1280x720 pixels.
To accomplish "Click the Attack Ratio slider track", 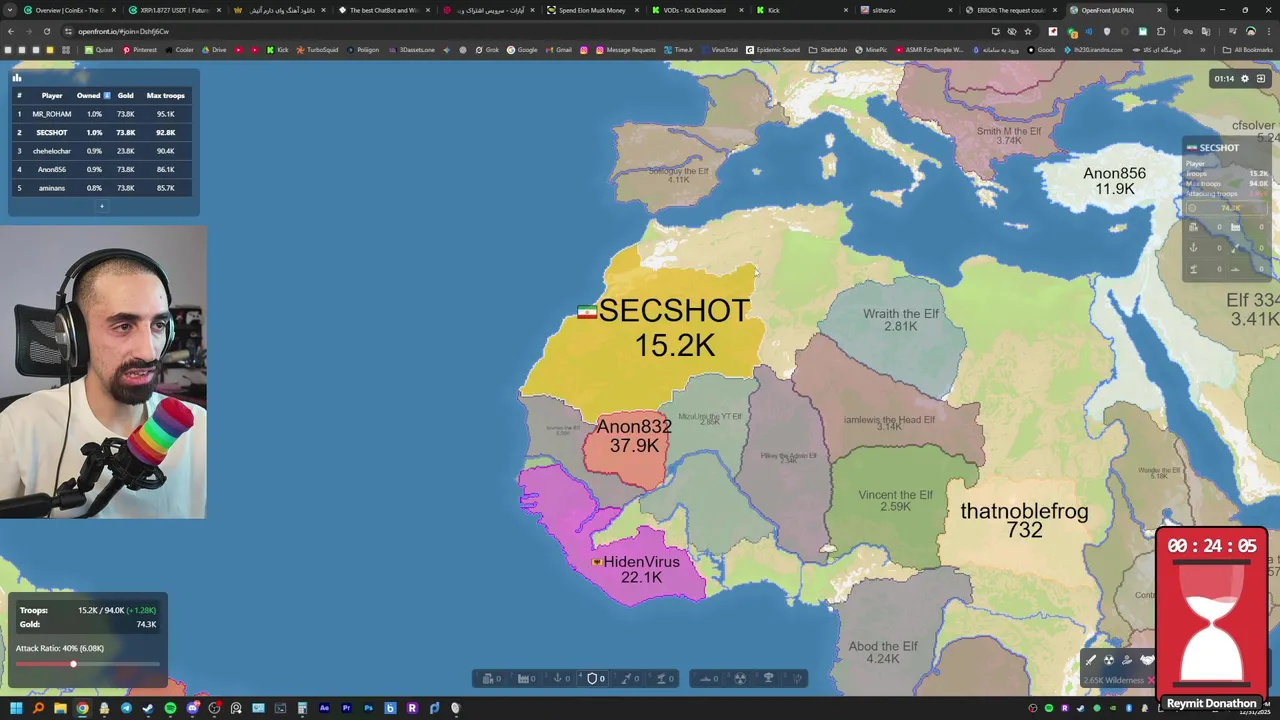I will coord(87,664).
